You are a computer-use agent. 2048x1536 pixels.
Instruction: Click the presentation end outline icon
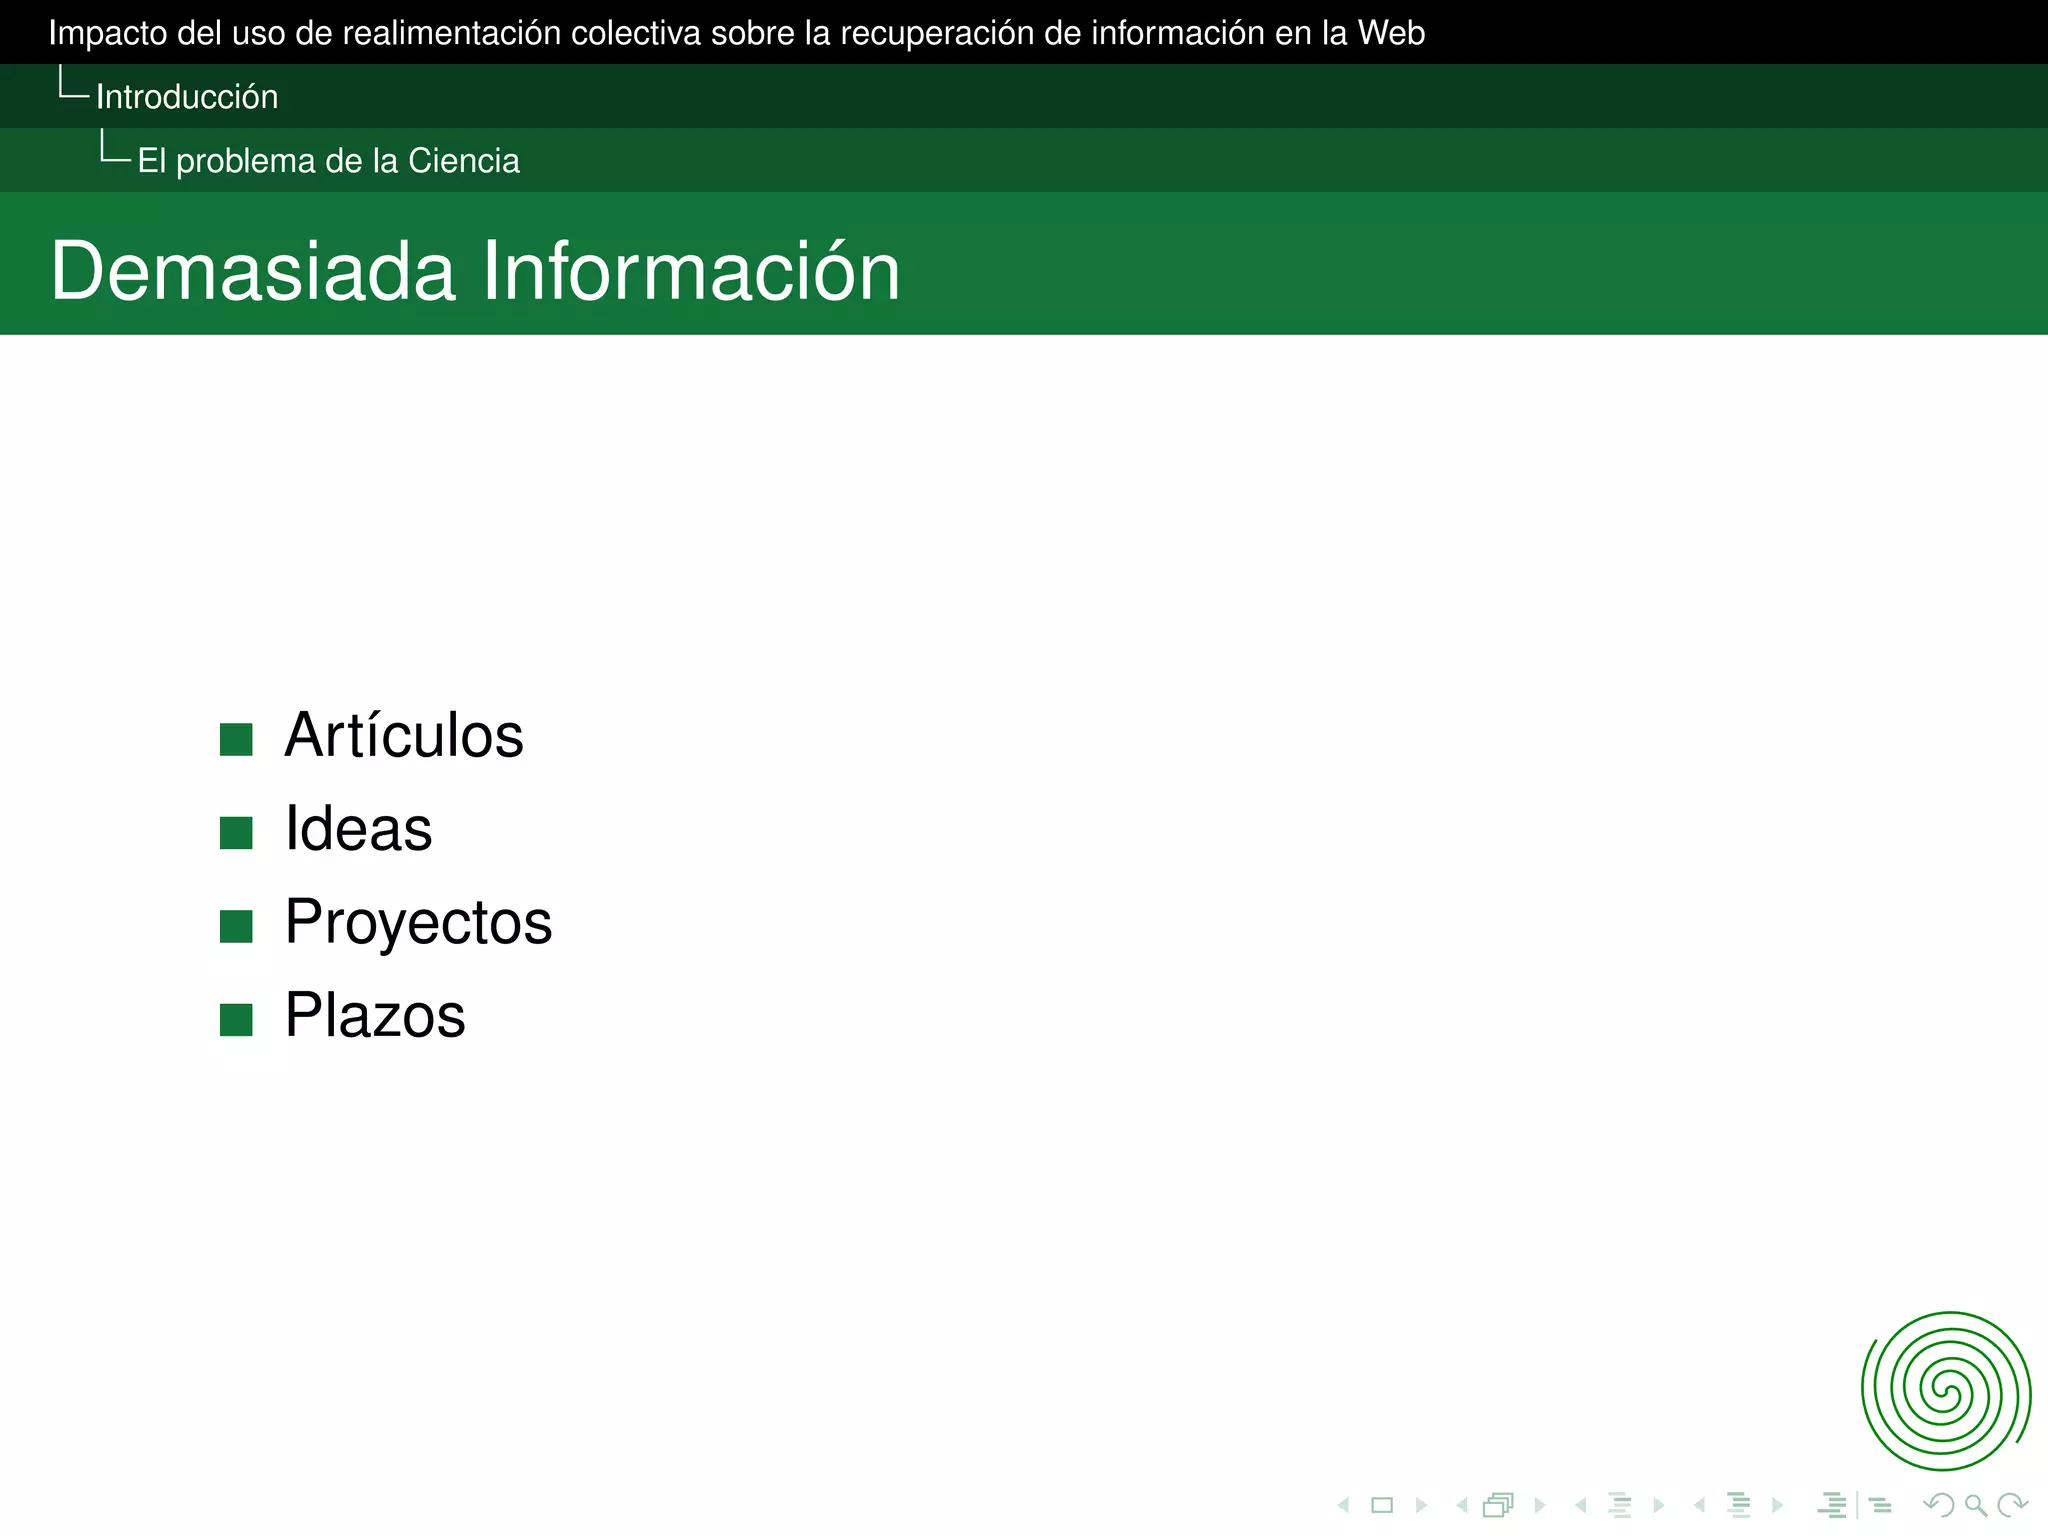1880,1505
